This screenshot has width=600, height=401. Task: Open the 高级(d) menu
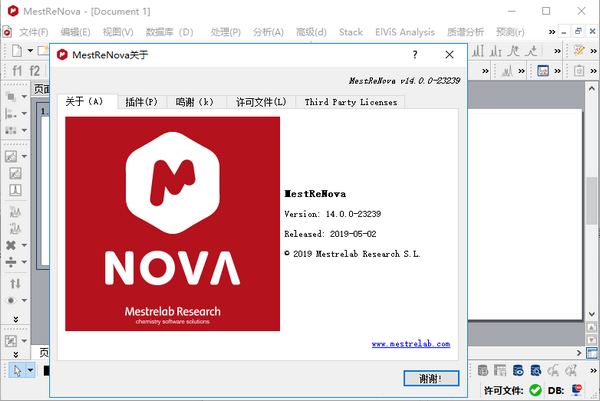311,32
